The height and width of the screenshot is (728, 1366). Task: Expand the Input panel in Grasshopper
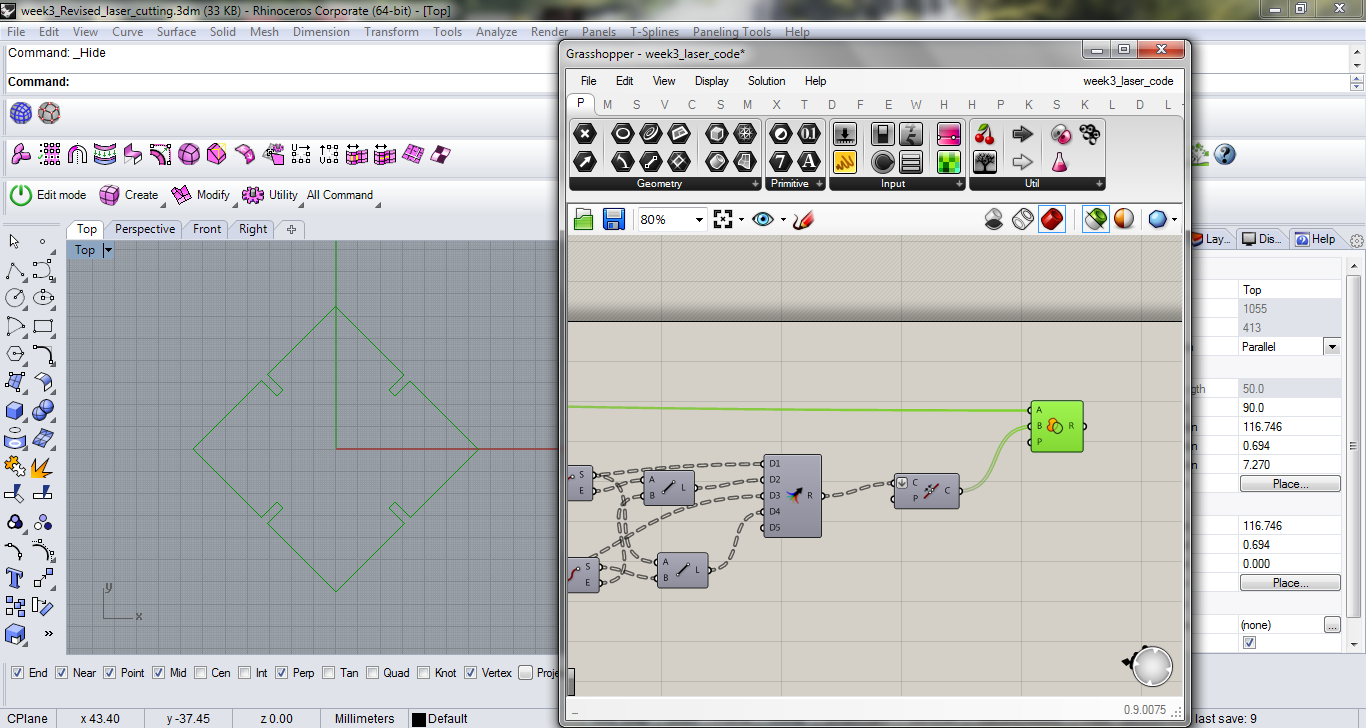(x=960, y=184)
